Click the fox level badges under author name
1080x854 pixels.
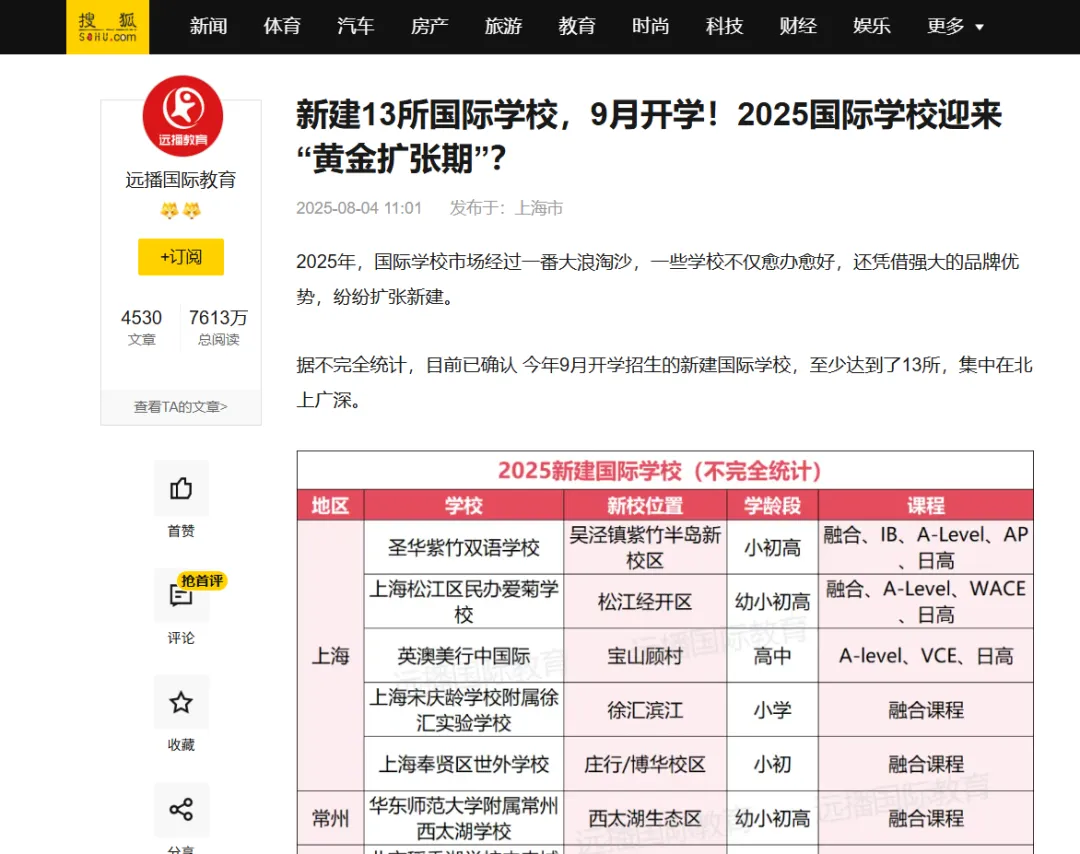(180, 210)
